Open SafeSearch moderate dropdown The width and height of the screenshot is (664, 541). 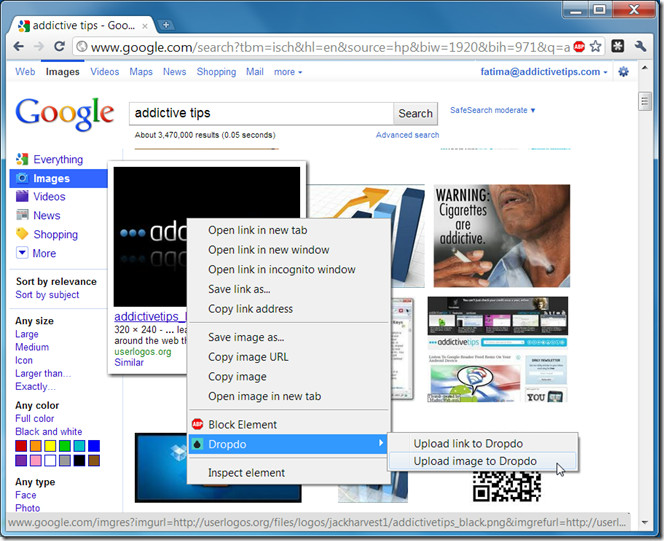[492, 110]
